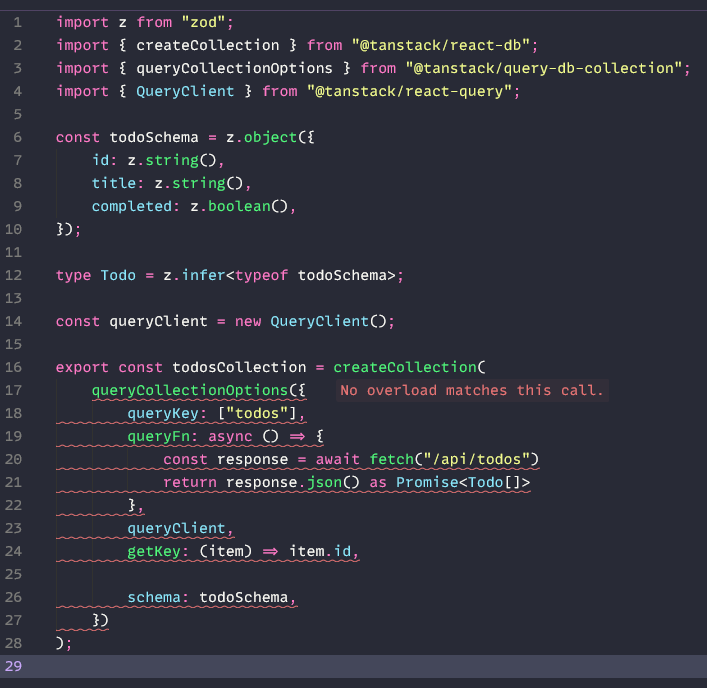Click item.id on line 24
Viewport: 707px width, 688px height.
tap(320, 551)
